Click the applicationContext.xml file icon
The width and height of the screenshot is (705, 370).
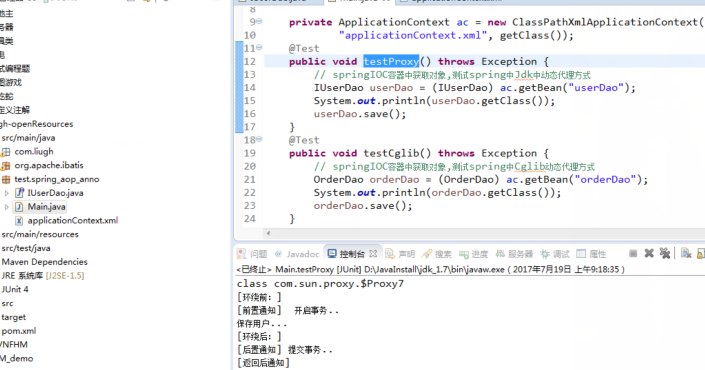(19, 220)
